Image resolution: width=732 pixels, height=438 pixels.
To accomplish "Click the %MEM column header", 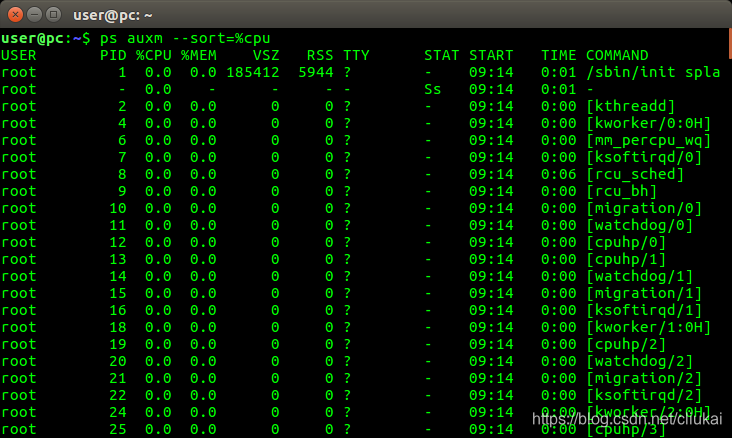I will (x=199, y=56).
